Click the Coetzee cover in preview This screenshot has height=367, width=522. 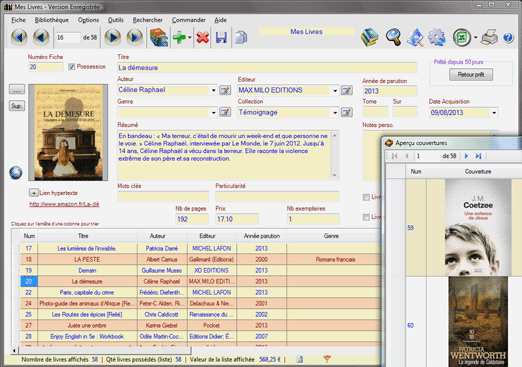(x=478, y=228)
